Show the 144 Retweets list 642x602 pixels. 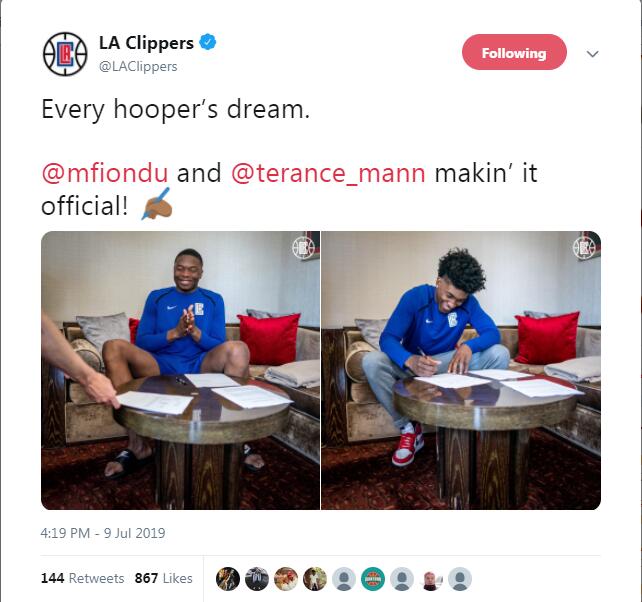tap(82, 578)
